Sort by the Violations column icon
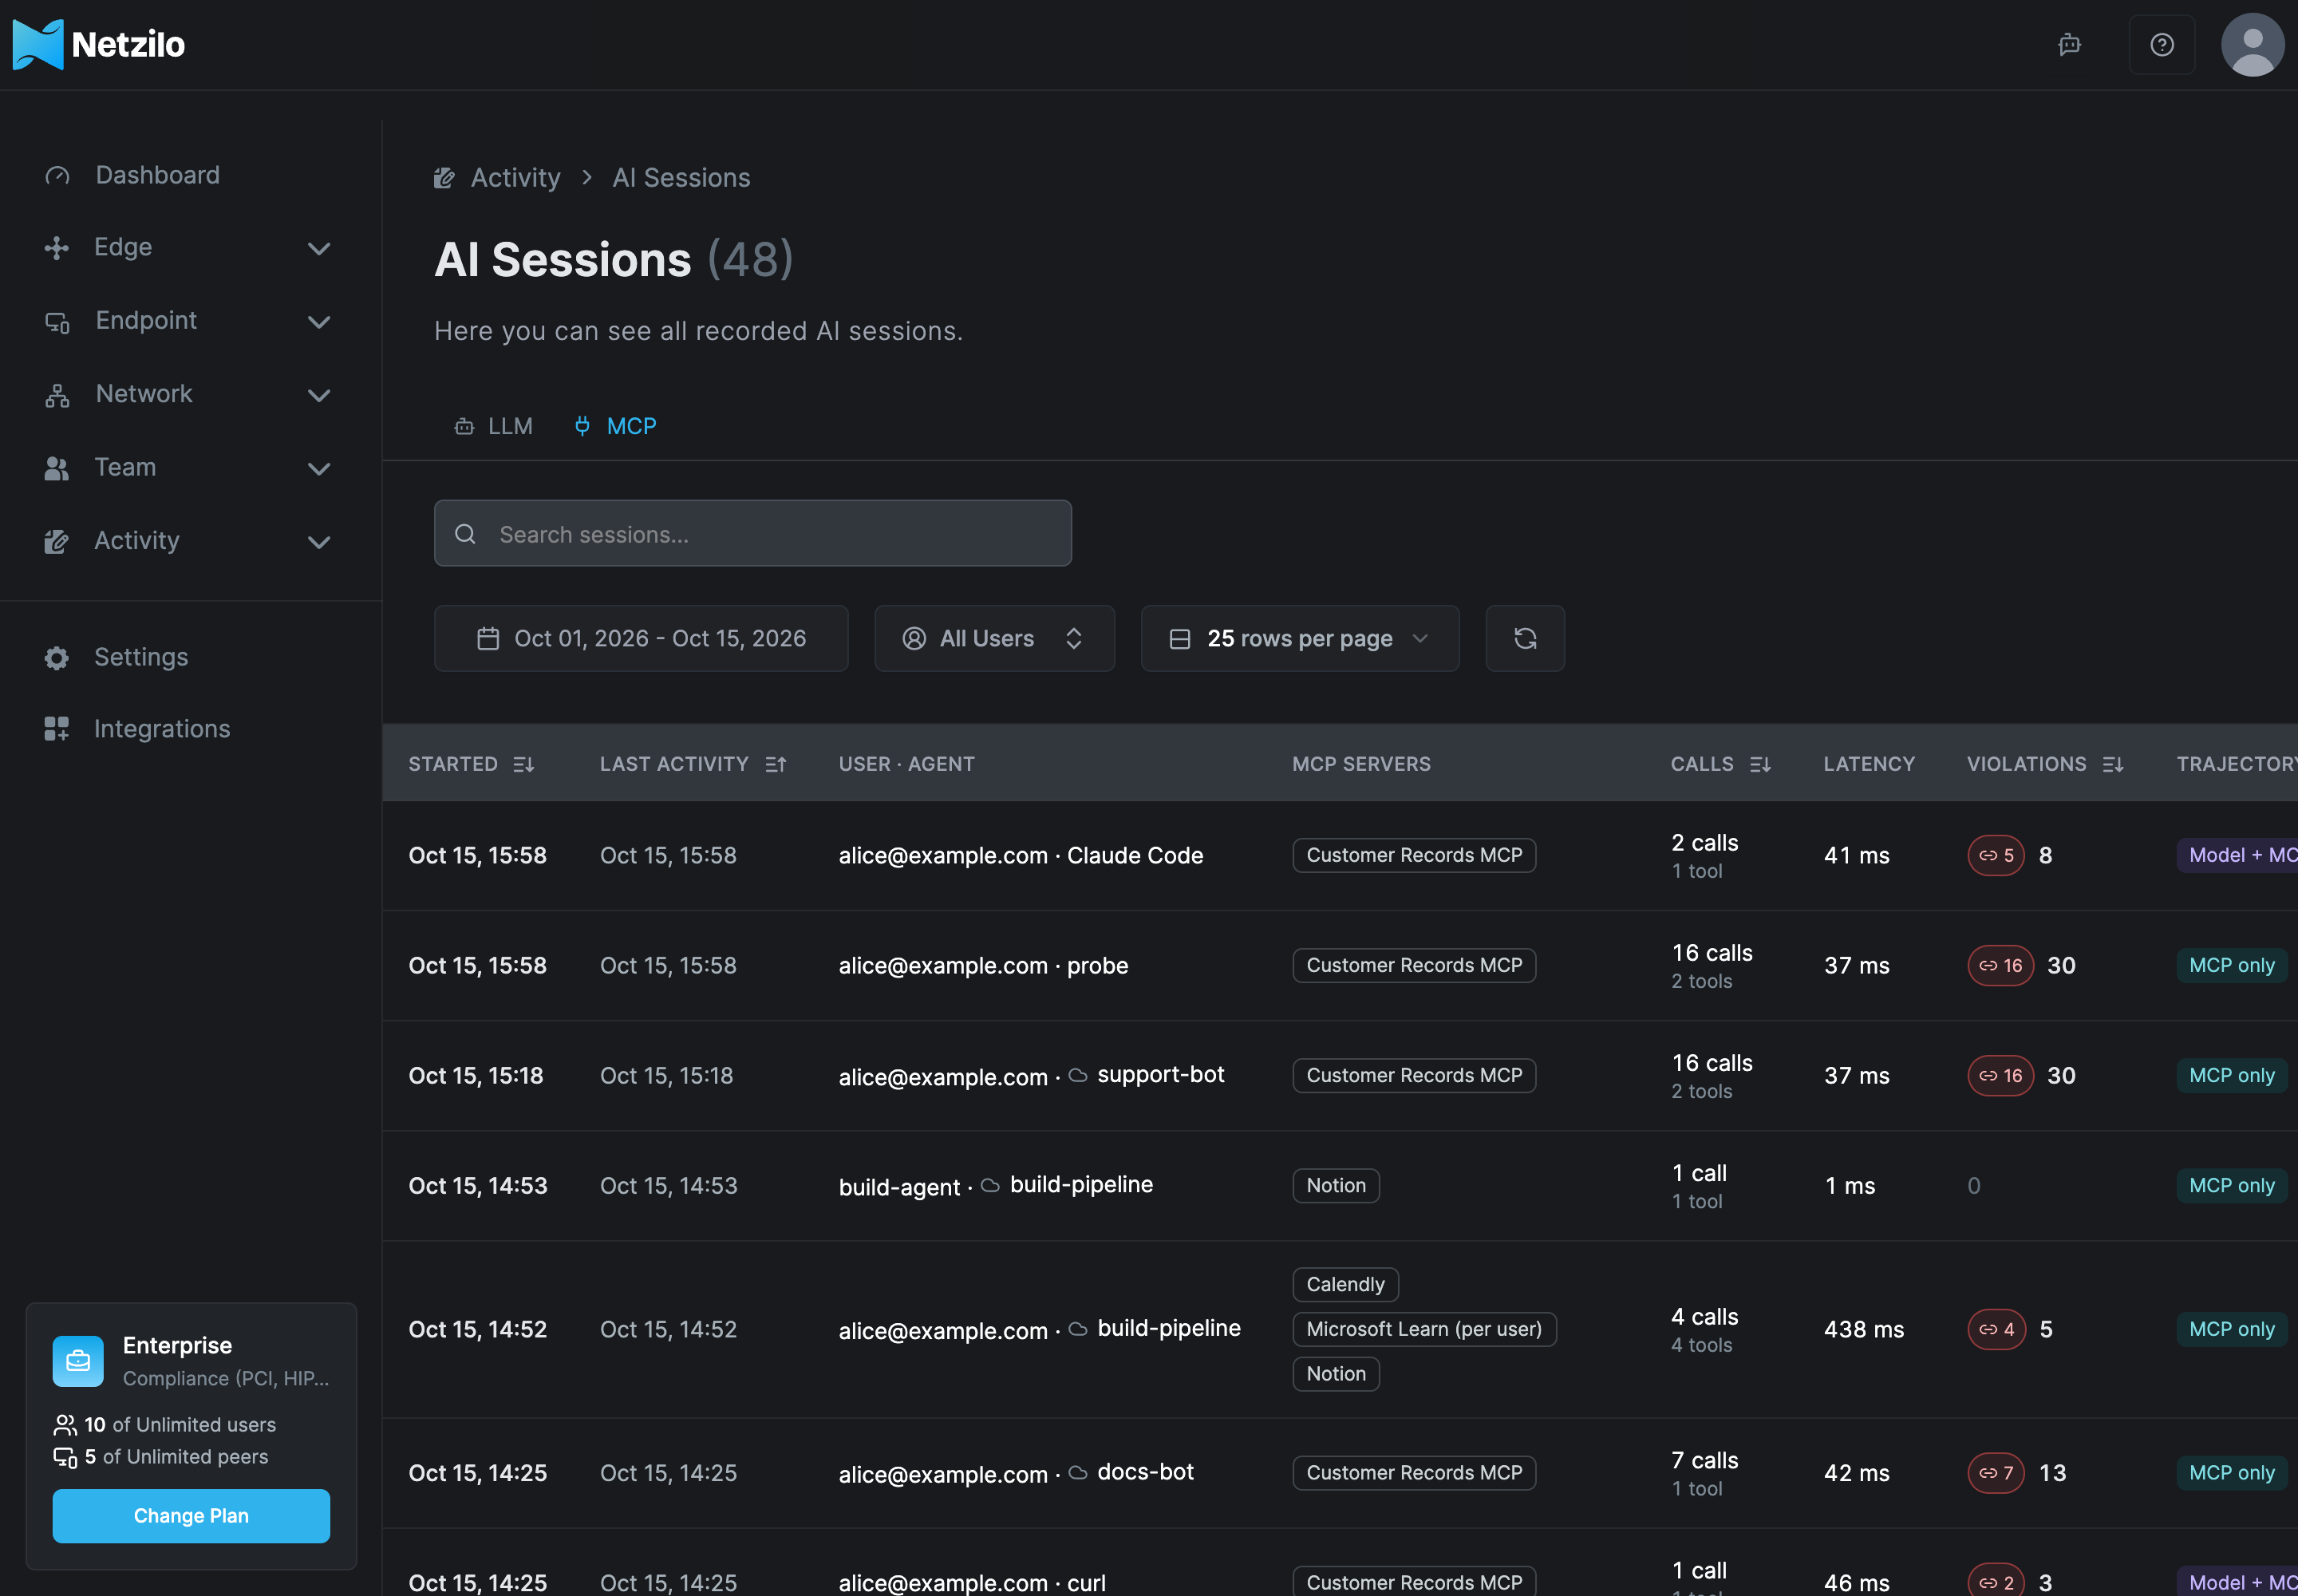The height and width of the screenshot is (1596, 2298). (x=2112, y=764)
